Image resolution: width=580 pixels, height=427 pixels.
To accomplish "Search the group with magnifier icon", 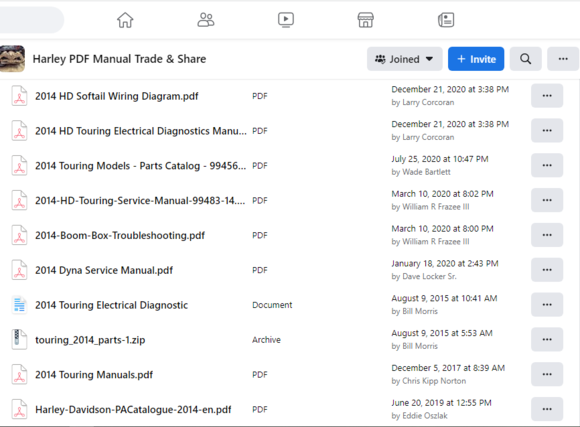I will coord(526,59).
